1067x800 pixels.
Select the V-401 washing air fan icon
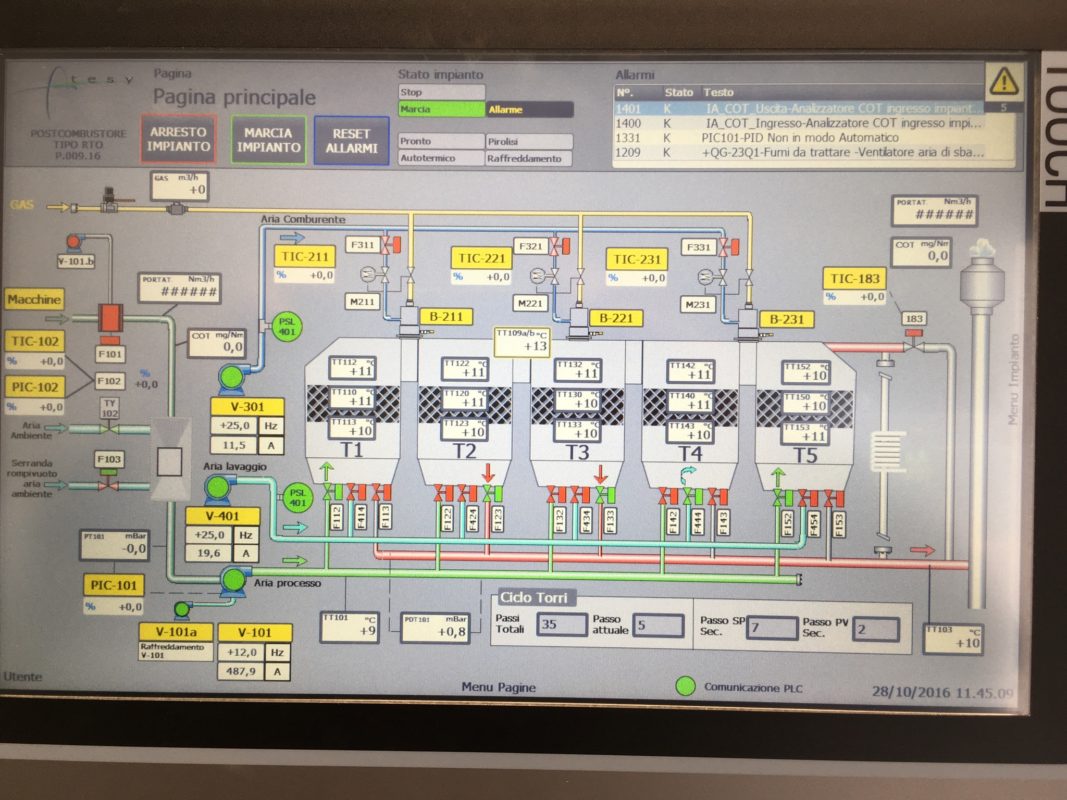[218, 488]
